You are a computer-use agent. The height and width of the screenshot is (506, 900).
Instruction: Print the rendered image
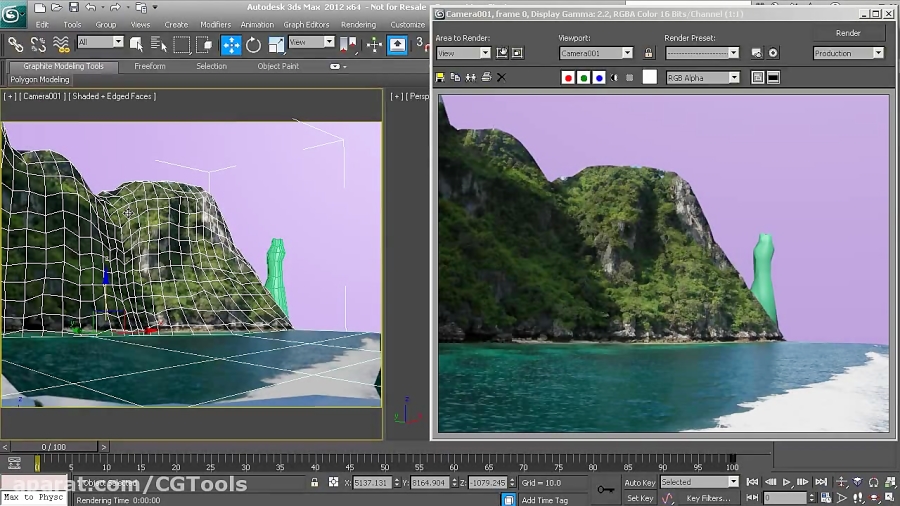(x=486, y=77)
